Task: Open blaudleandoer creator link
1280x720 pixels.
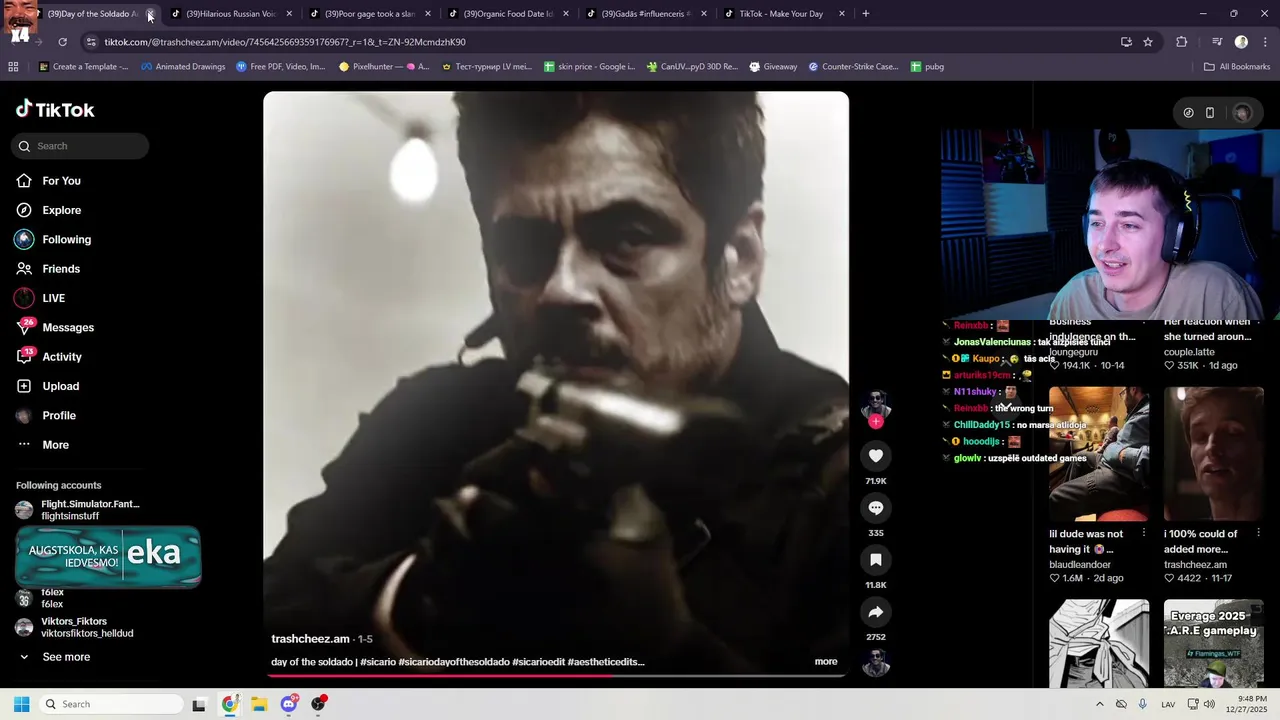Action: point(1080,565)
